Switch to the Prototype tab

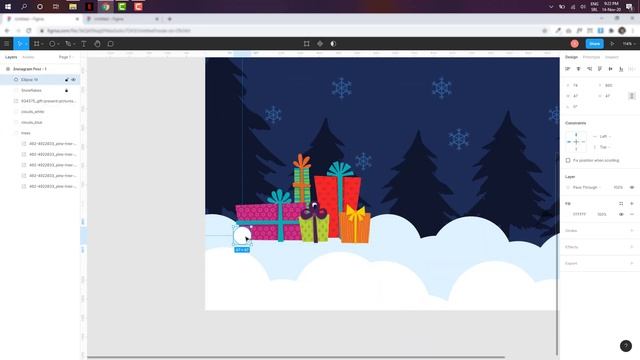pos(591,57)
